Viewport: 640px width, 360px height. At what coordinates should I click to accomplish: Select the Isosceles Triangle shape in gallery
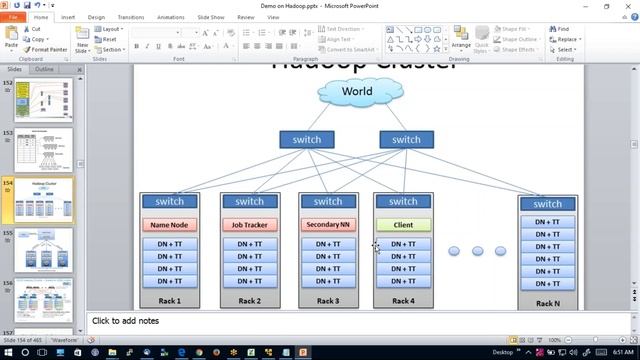tap(390, 39)
